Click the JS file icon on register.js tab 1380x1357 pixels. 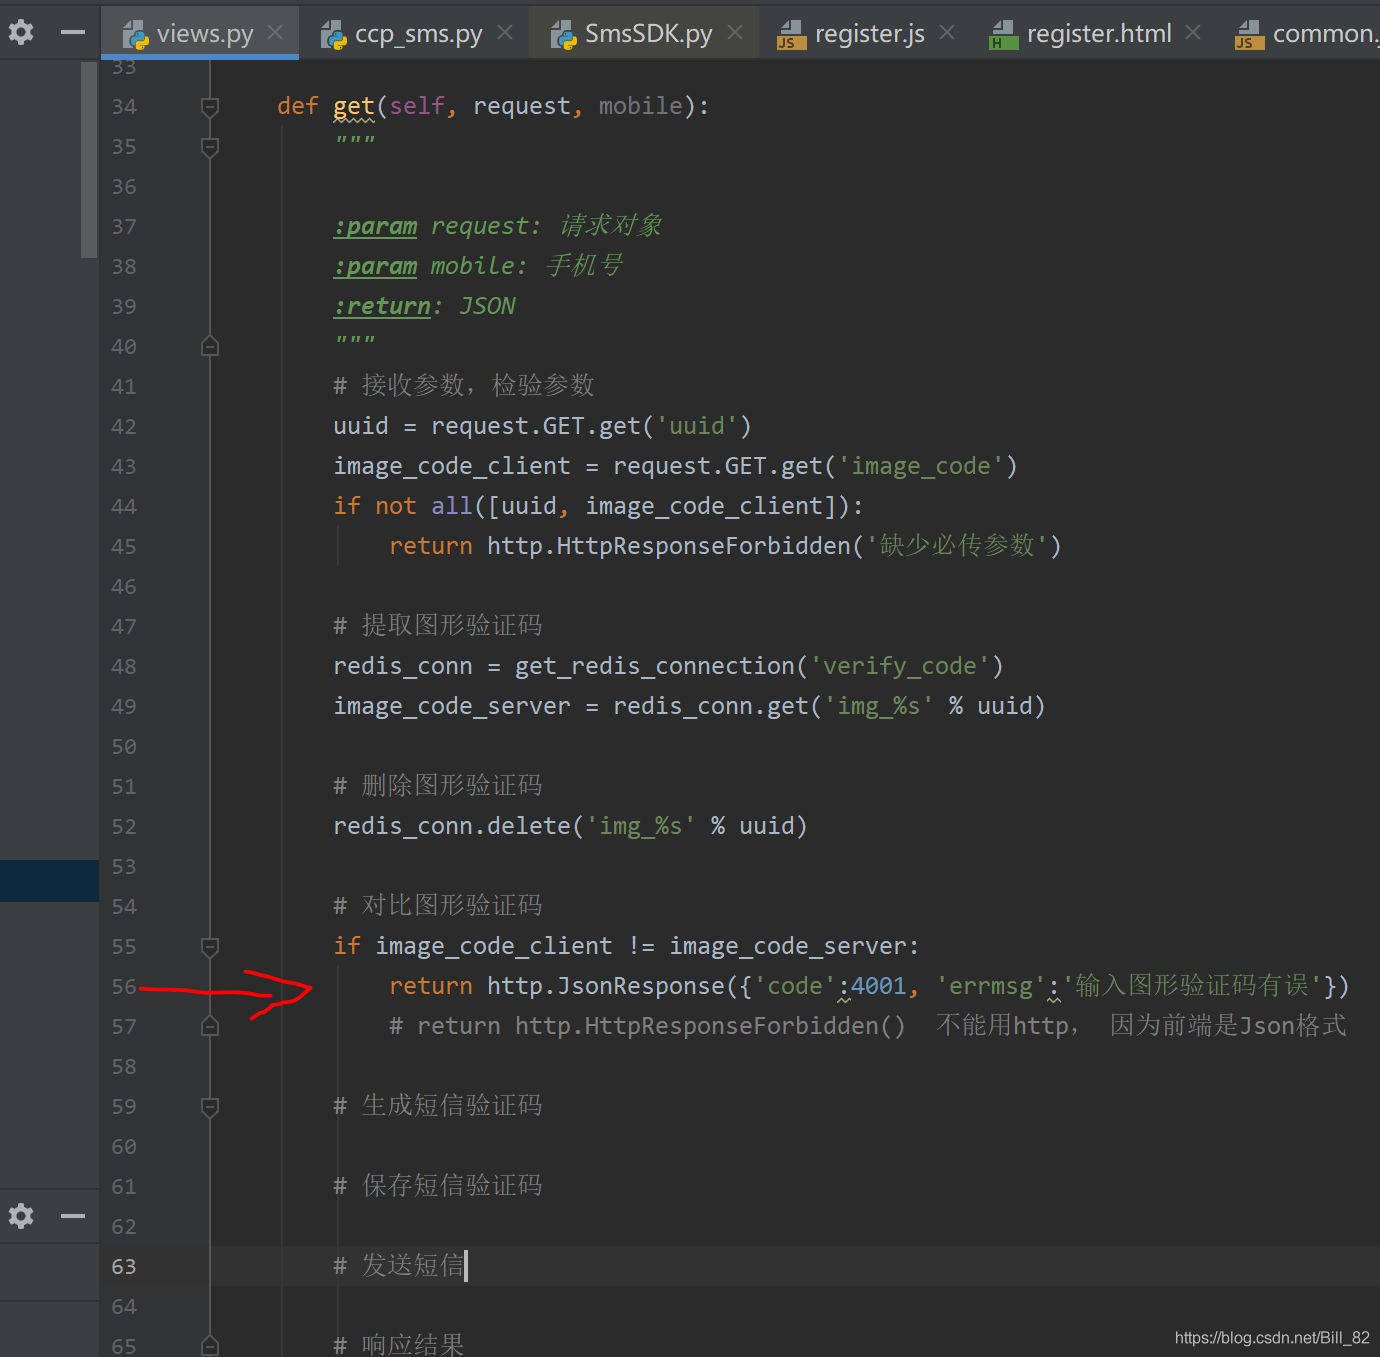pyautogui.click(x=792, y=35)
